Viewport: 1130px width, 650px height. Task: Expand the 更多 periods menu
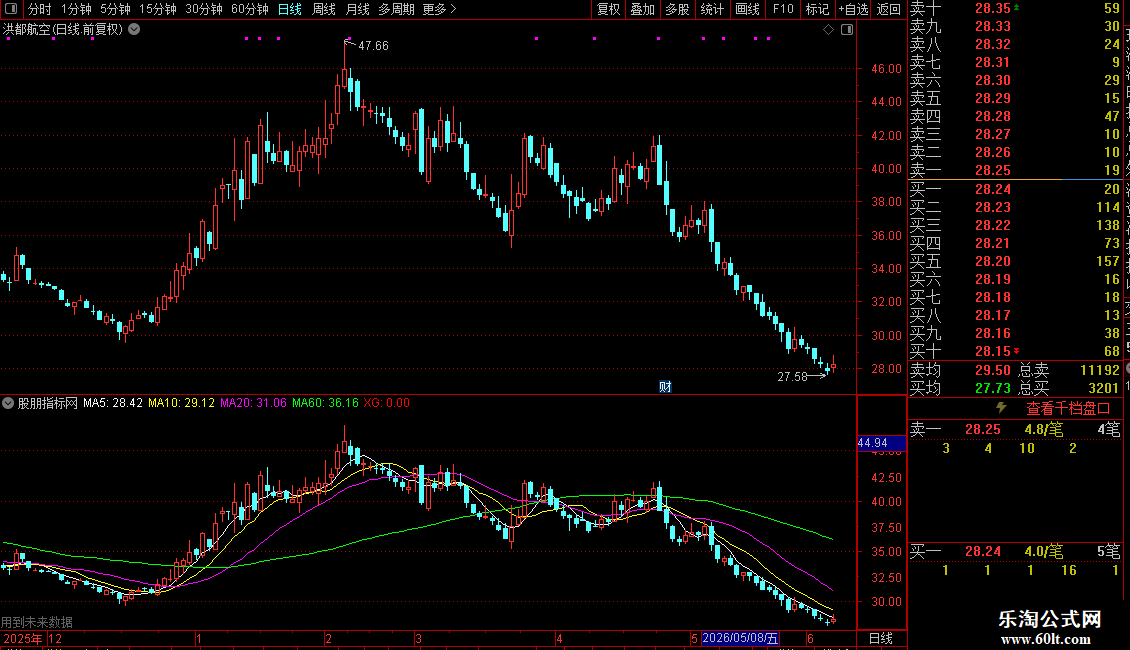pos(439,9)
